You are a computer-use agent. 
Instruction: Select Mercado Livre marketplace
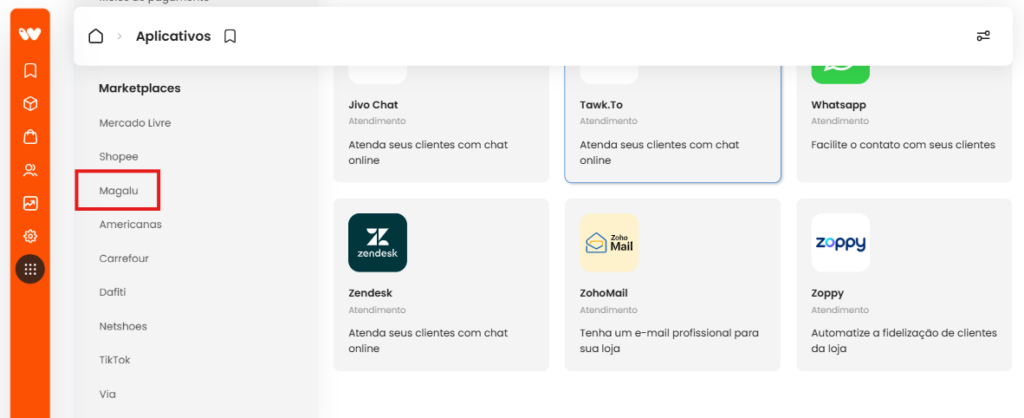click(135, 123)
